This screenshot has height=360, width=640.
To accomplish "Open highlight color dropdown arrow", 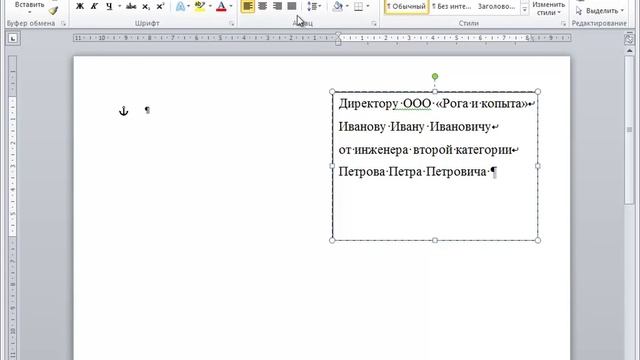I will coord(210,6).
